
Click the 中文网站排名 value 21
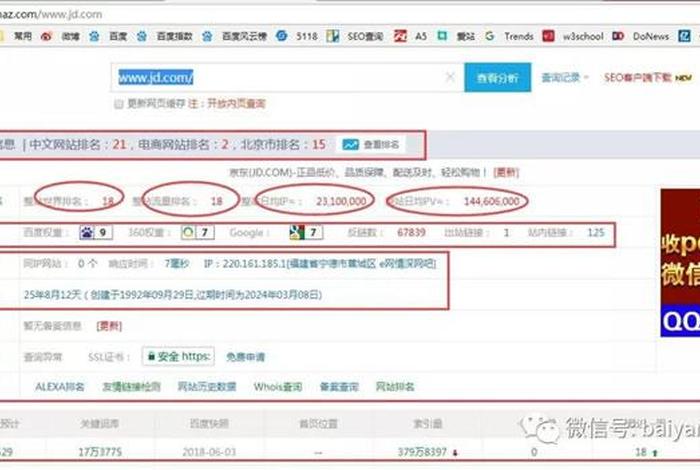tap(119, 145)
